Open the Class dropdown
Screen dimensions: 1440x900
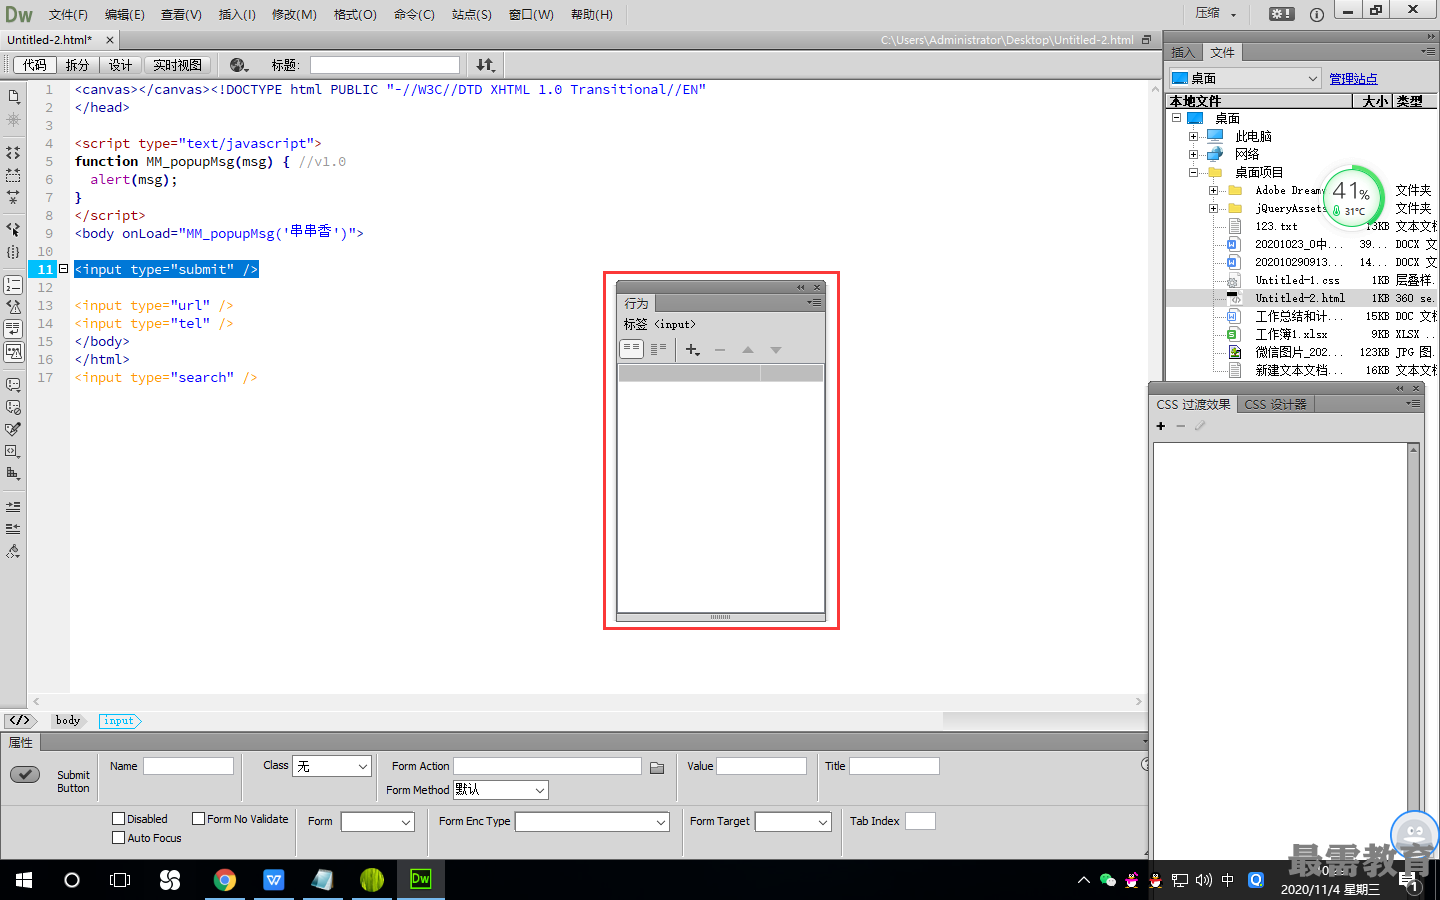[332, 766]
